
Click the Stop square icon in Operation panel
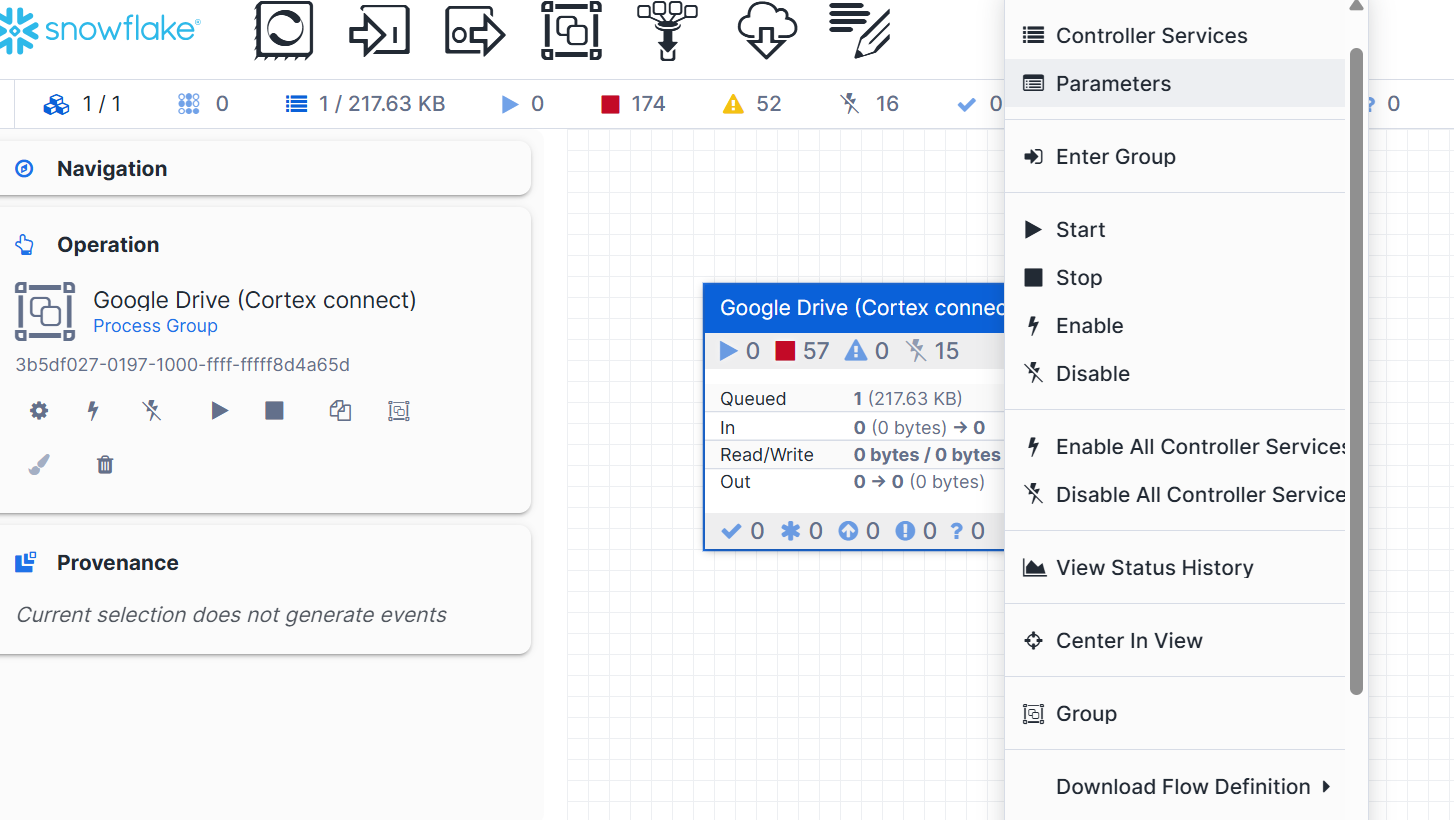click(x=275, y=410)
